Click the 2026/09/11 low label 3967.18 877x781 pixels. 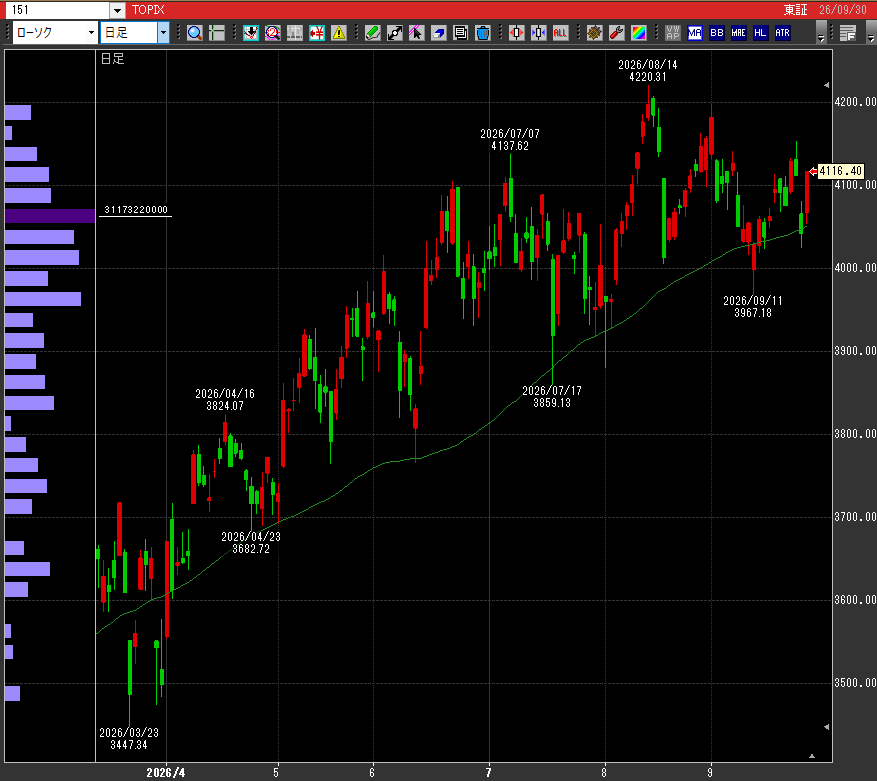pos(753,307)
